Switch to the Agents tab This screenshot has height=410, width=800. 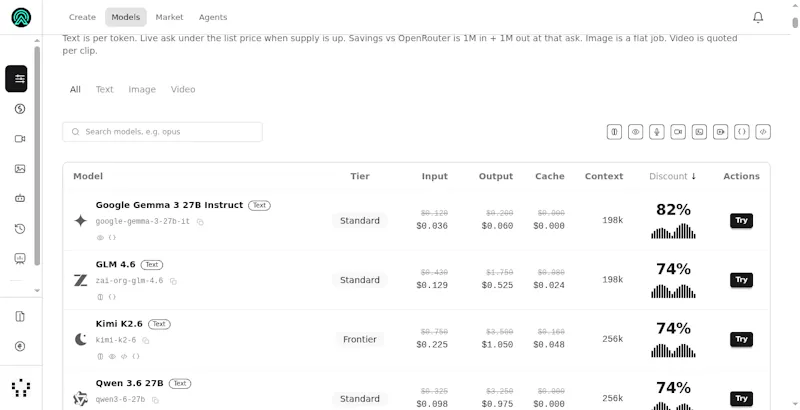pyautogui.click(x=213, y=17)
